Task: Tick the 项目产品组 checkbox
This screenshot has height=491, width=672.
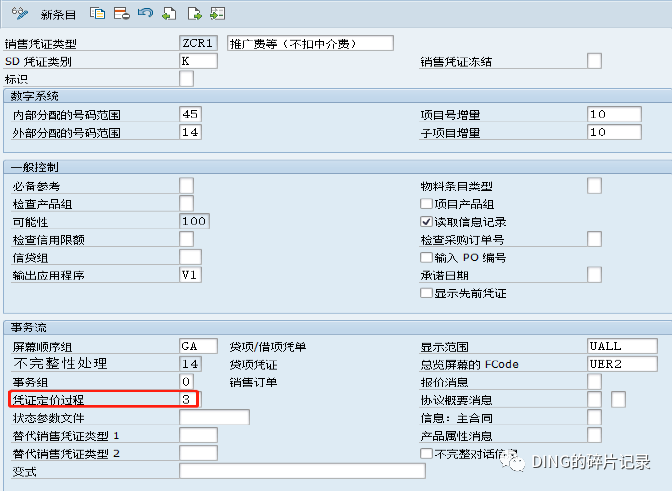Action: pyautogui.click(x=426, y=204)
